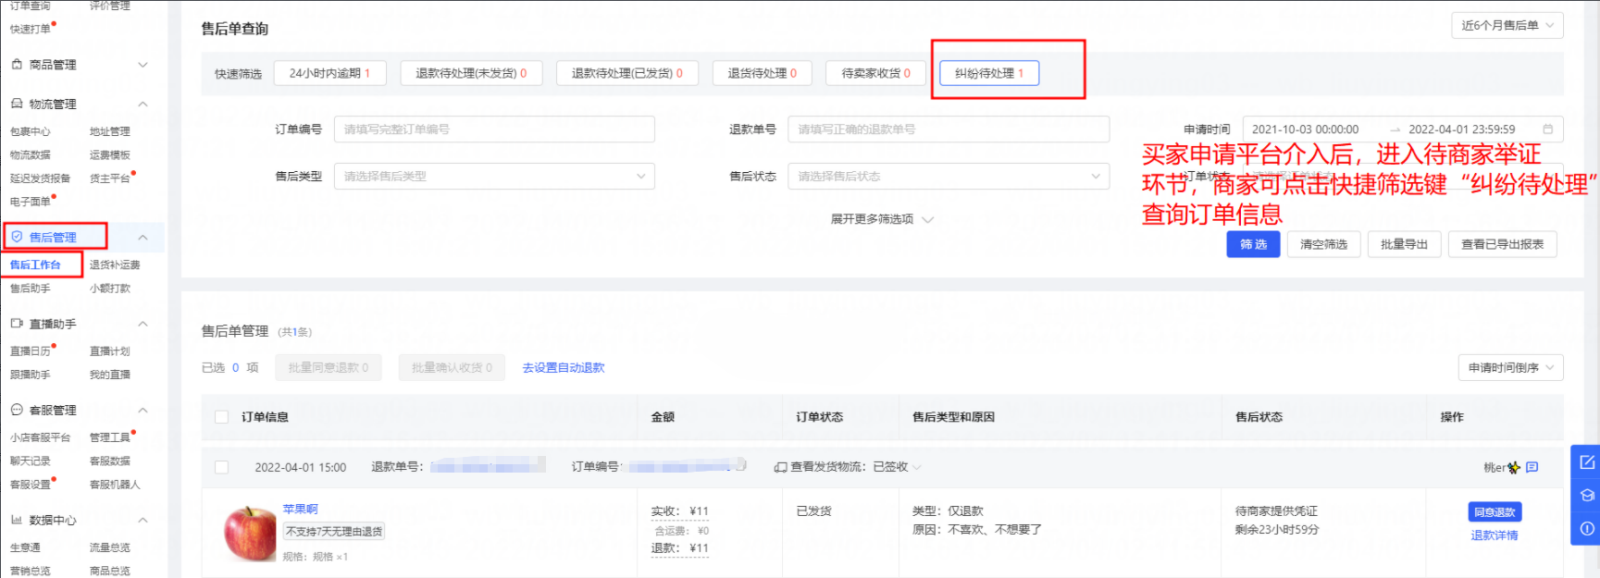Click the 订单编号 input field
This screenshot has height=578, width=1600.
click(494, 129)
